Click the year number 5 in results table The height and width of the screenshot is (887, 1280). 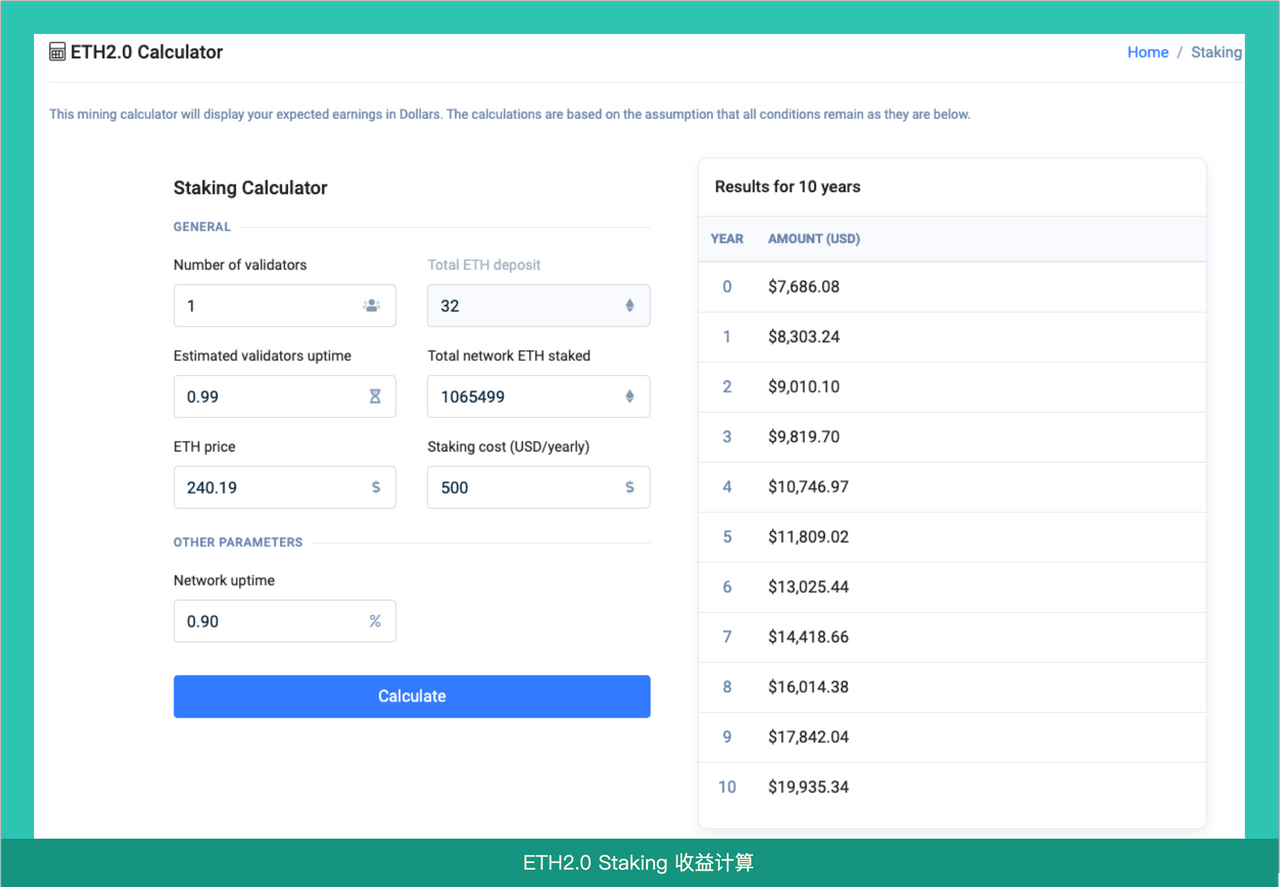(x=727, y=537)
